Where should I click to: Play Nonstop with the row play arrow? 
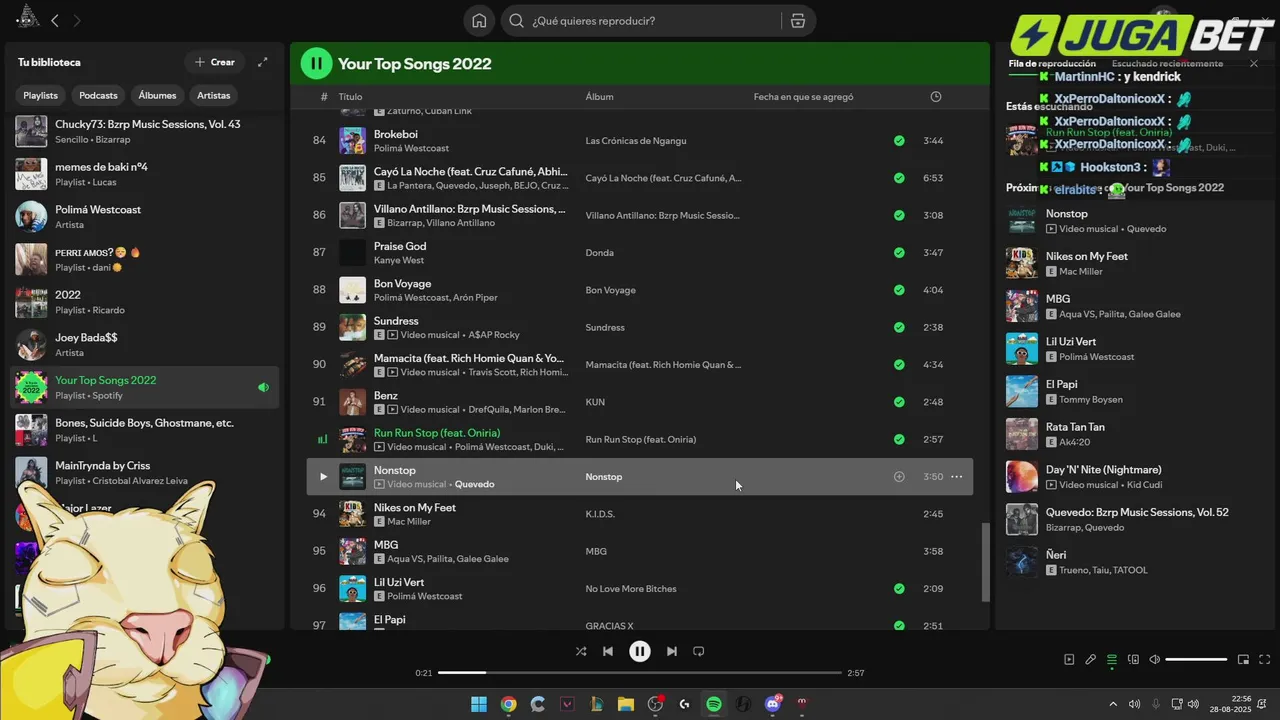pyautogui.click(x=323, y=477)
